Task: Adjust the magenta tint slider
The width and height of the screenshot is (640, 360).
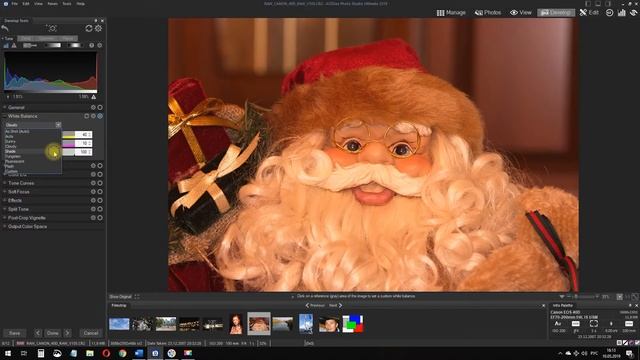Action: pyautogui.click(x=69, y=144)
